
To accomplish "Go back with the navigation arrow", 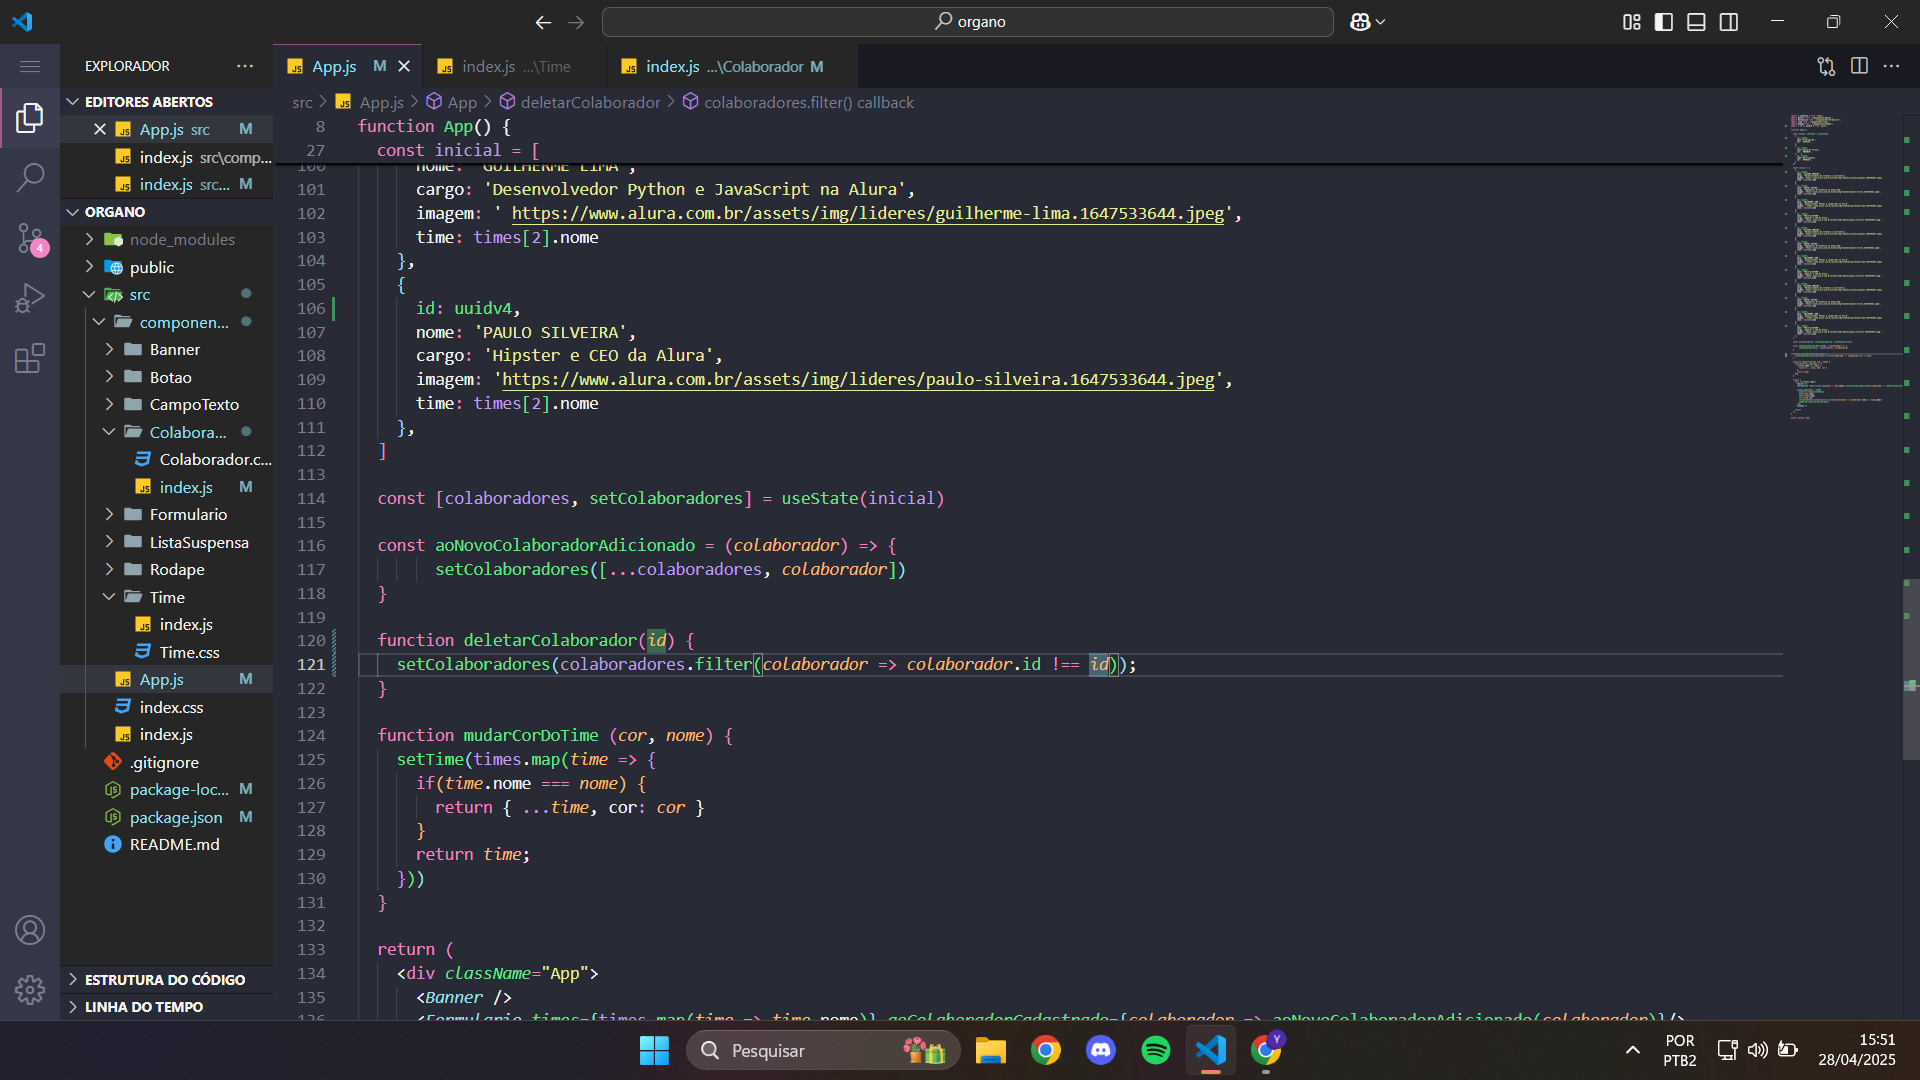I will point(543,22).
